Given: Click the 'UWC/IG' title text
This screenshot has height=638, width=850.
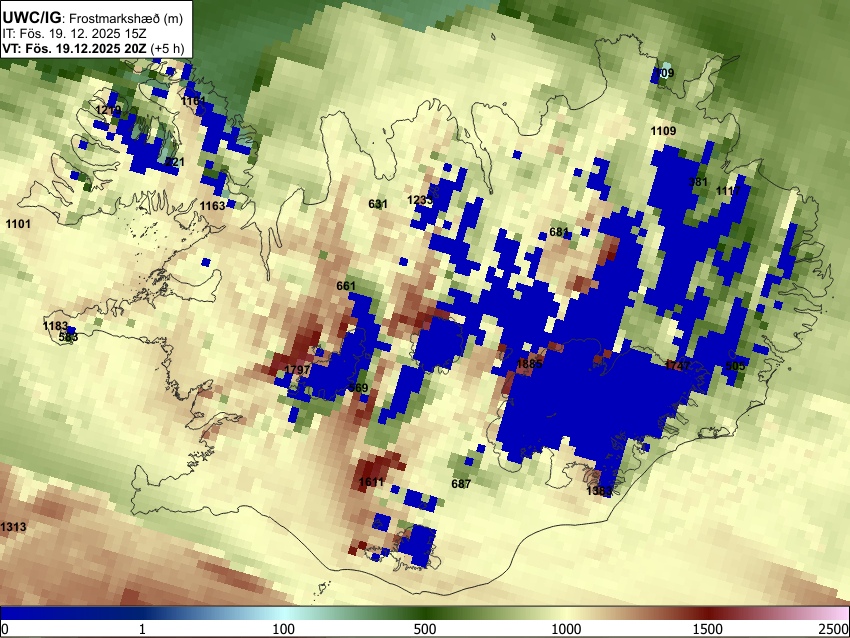Looking at the screenshot, I should (x=32, y=18).
